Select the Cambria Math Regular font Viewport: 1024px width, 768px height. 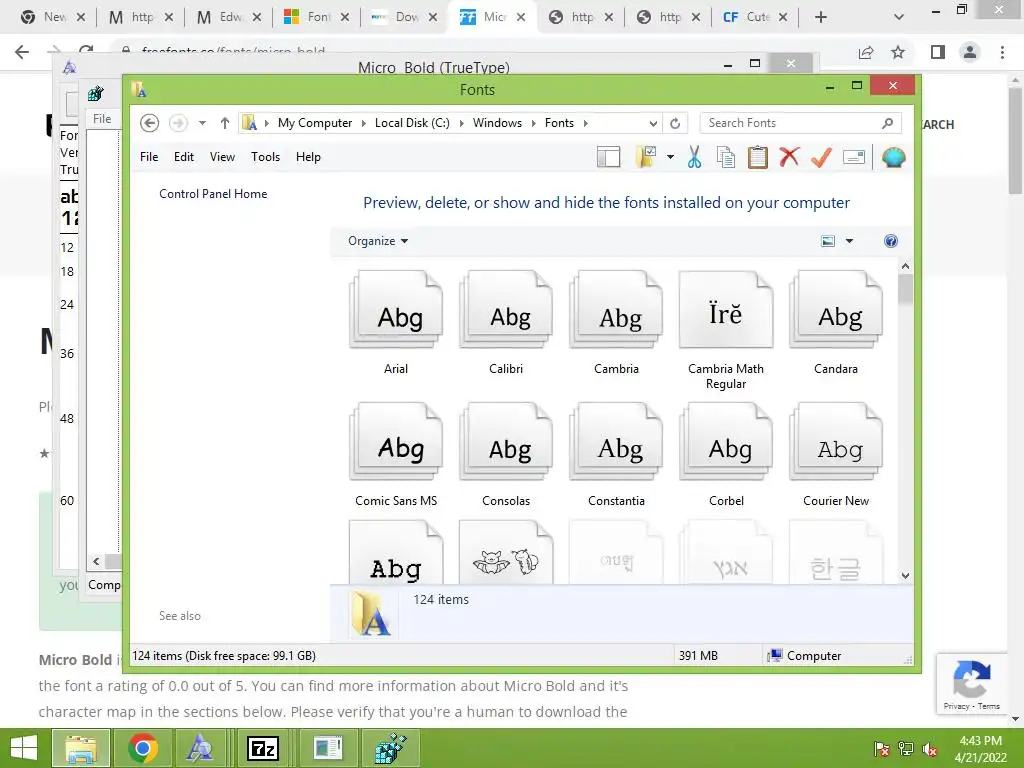click(726, 330)
